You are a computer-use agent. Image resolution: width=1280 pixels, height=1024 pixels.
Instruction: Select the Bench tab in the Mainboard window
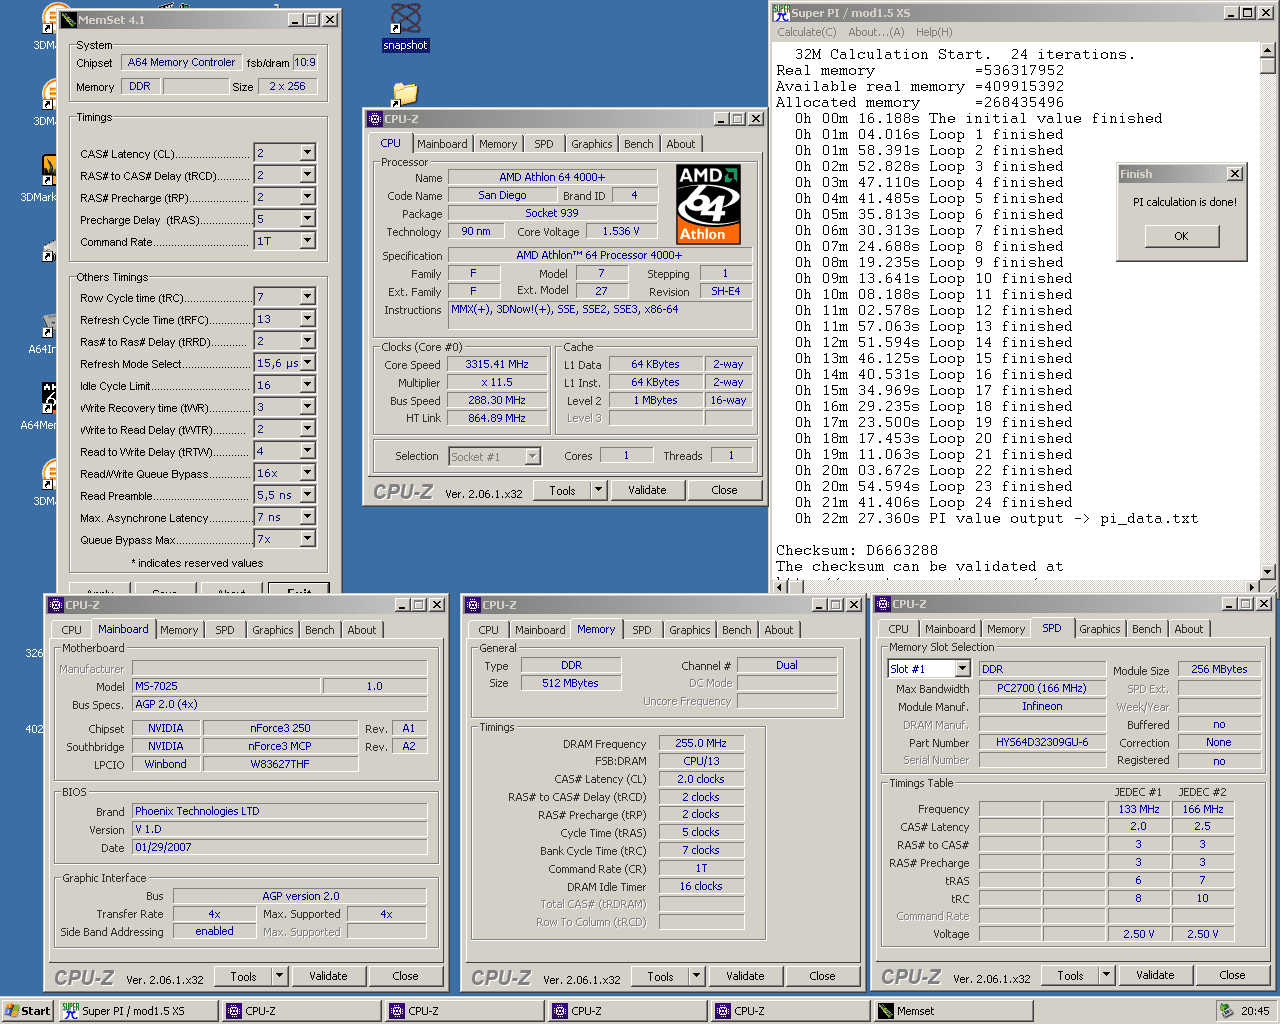coord(320,630)
